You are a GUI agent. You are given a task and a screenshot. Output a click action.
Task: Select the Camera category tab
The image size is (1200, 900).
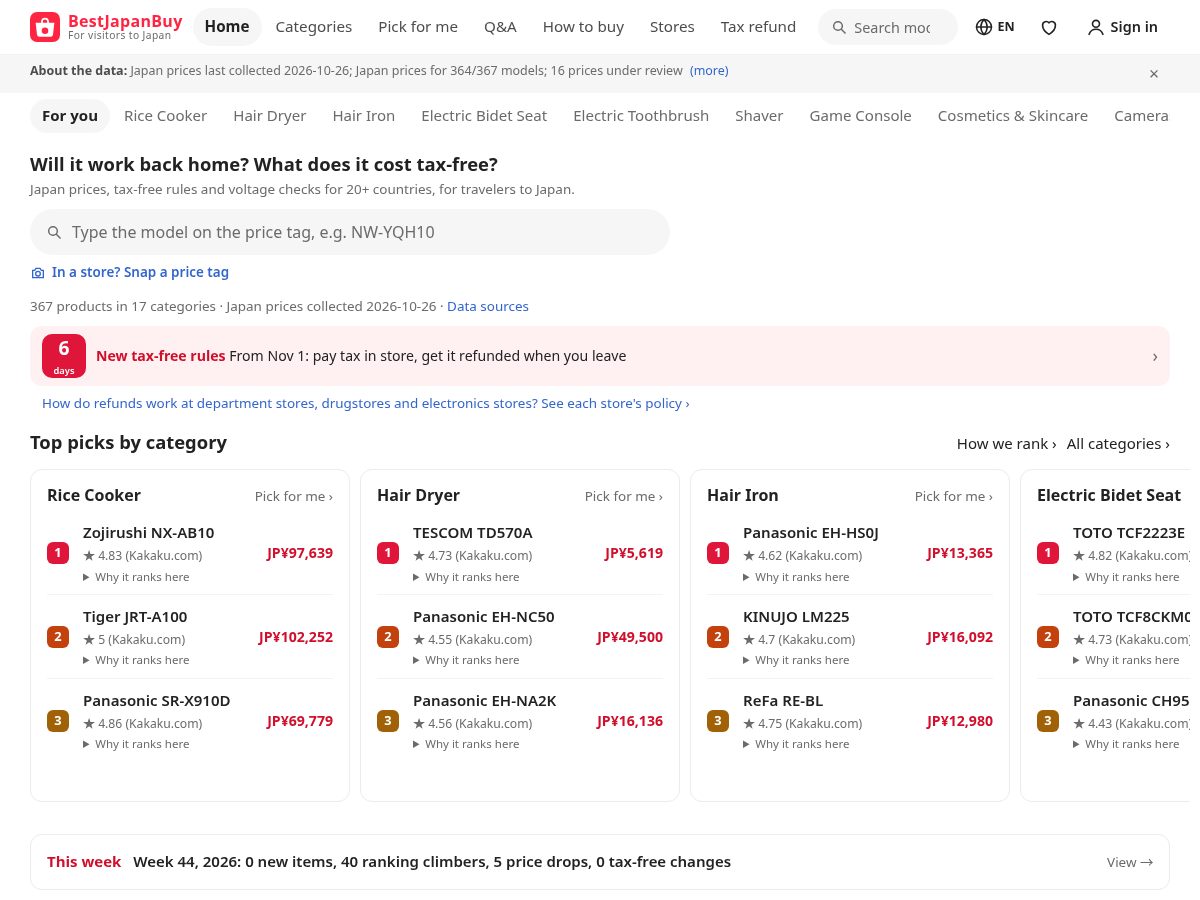click(1141, 116)
